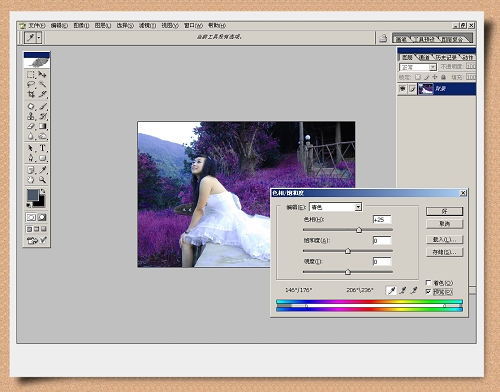Switch to Standard screen mode
The image size is (500, 392).
tap(29, 229)
